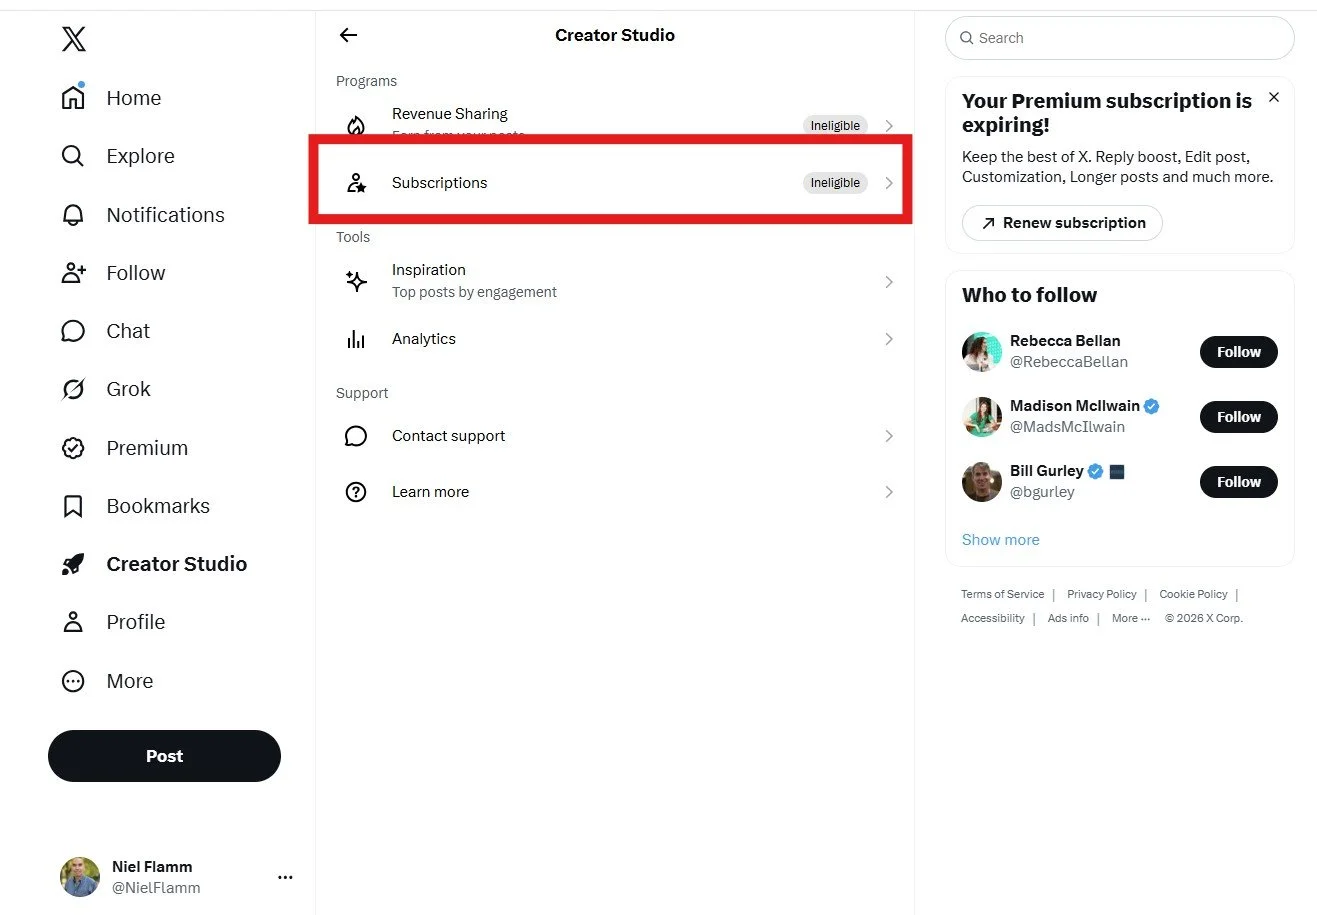The image size is (1317, 915).
Task: Click the Creator Studio rocket icon
Action: [x=73, y=564]
